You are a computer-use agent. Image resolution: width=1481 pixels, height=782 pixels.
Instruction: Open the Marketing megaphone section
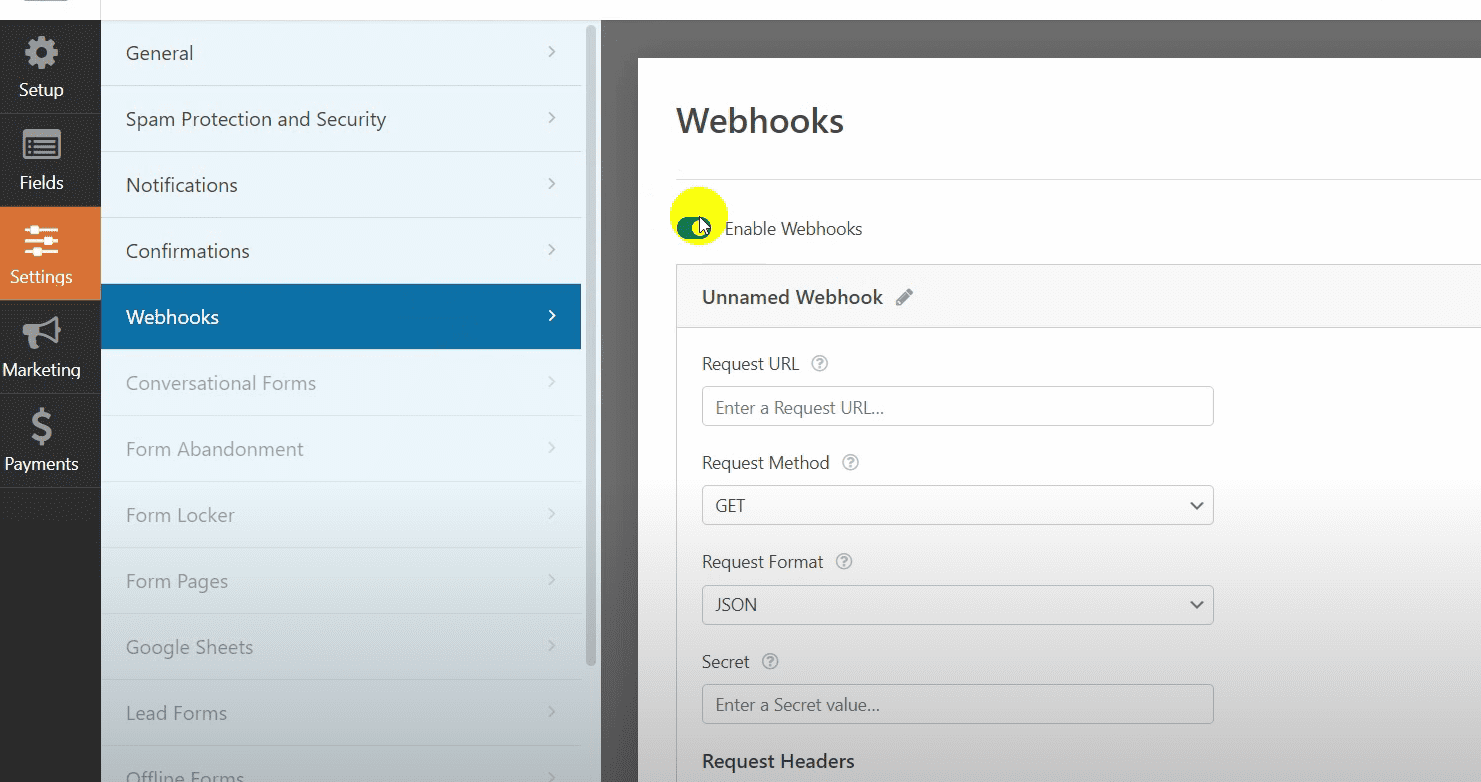pyautogui.click(x=41, y=346)
